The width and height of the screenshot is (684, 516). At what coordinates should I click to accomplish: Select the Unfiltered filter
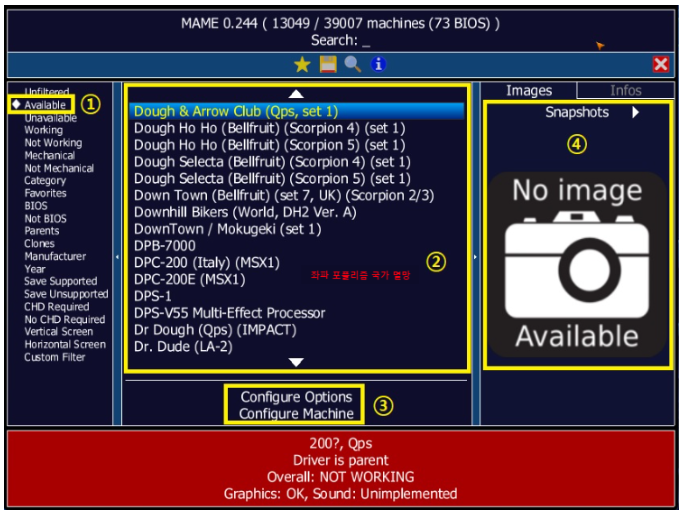coord(47,92)
